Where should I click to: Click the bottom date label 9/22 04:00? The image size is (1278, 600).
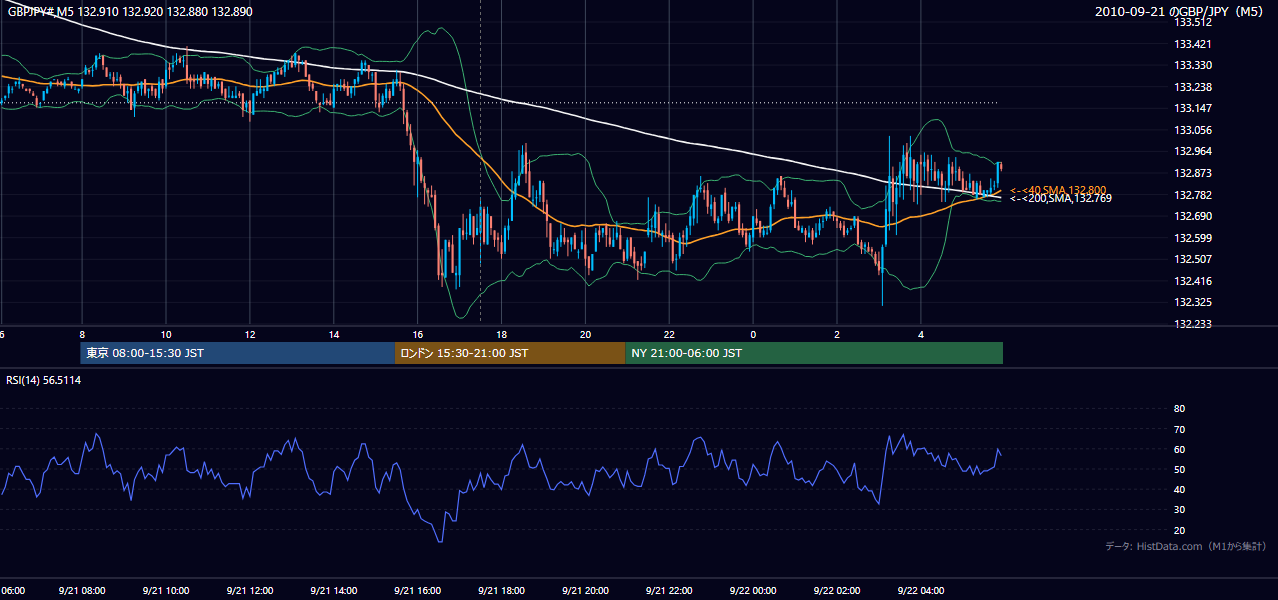pos(921,591)
